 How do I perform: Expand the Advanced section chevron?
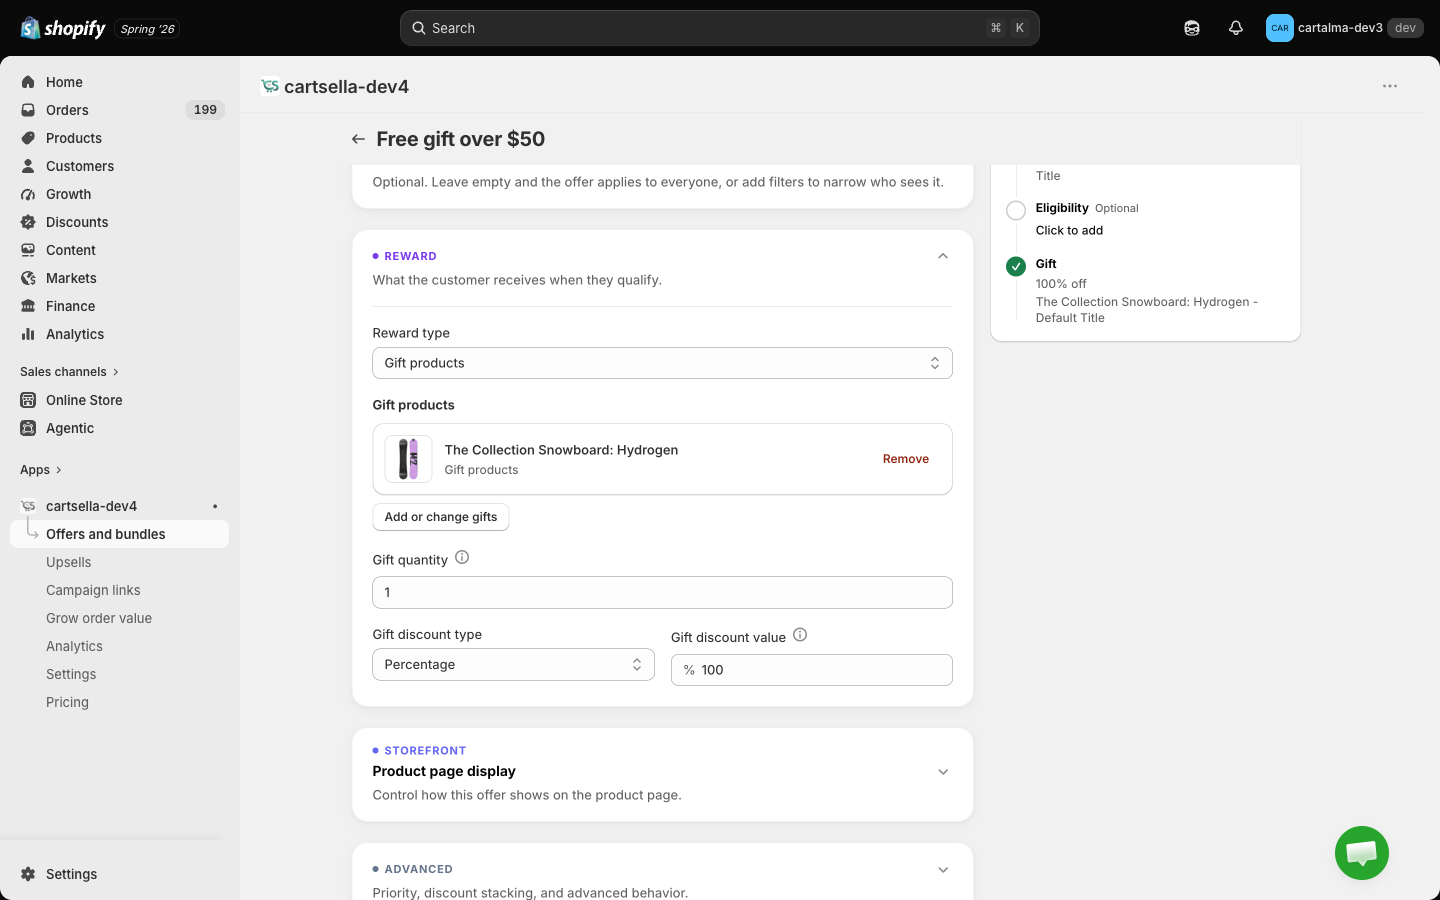coord(943,870)
